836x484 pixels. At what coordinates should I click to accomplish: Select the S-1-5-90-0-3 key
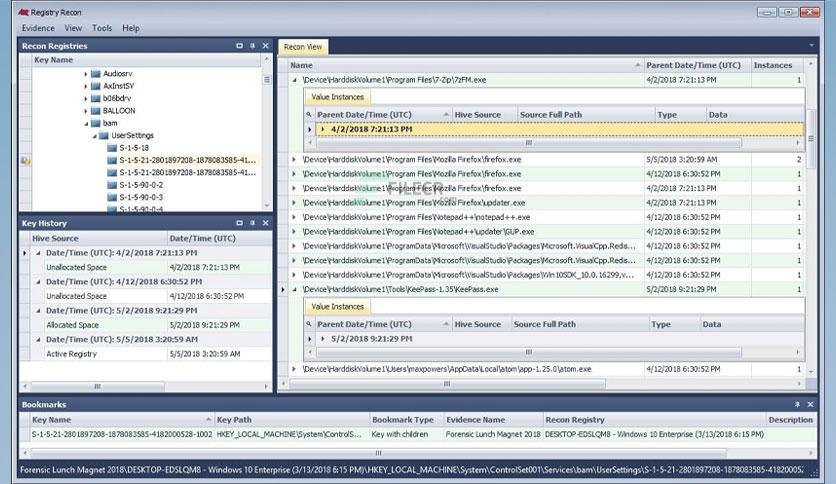(x=141, y=197)
